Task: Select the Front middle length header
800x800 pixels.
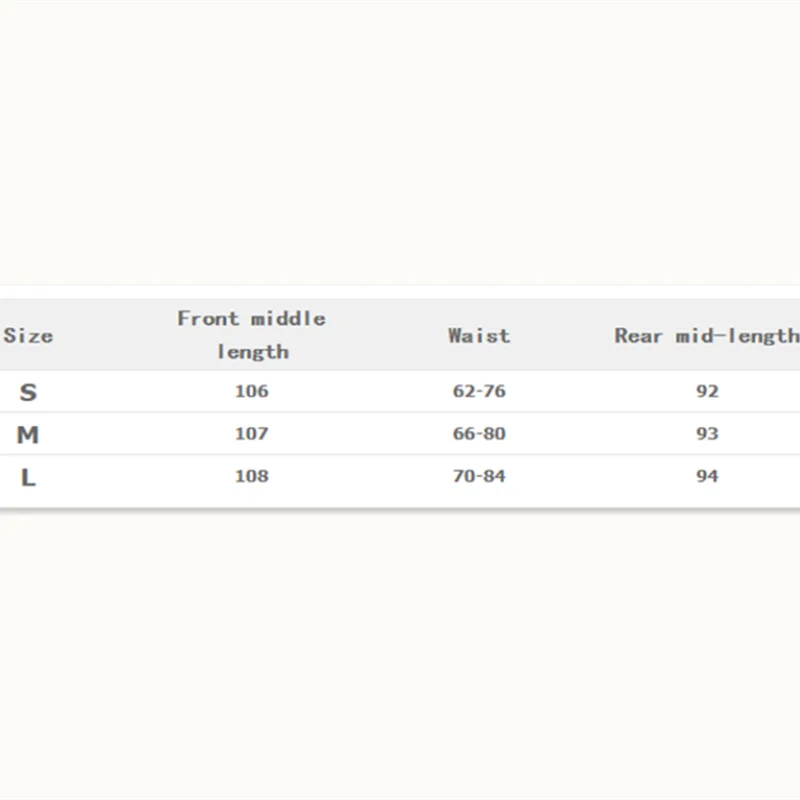Action: pyautogui.click(x=252, y=335)
